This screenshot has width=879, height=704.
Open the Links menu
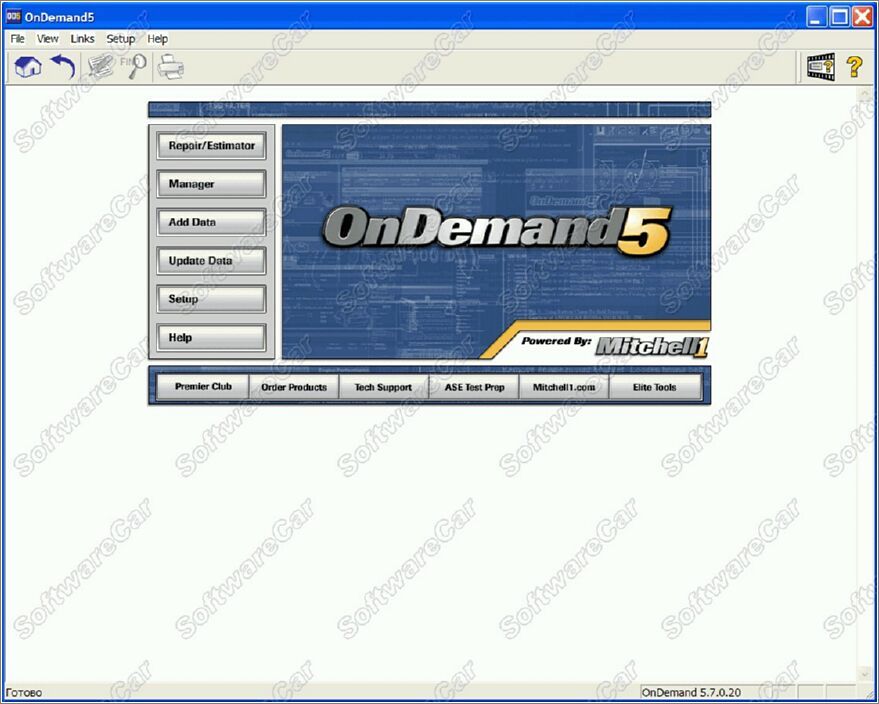pos(83,39)
